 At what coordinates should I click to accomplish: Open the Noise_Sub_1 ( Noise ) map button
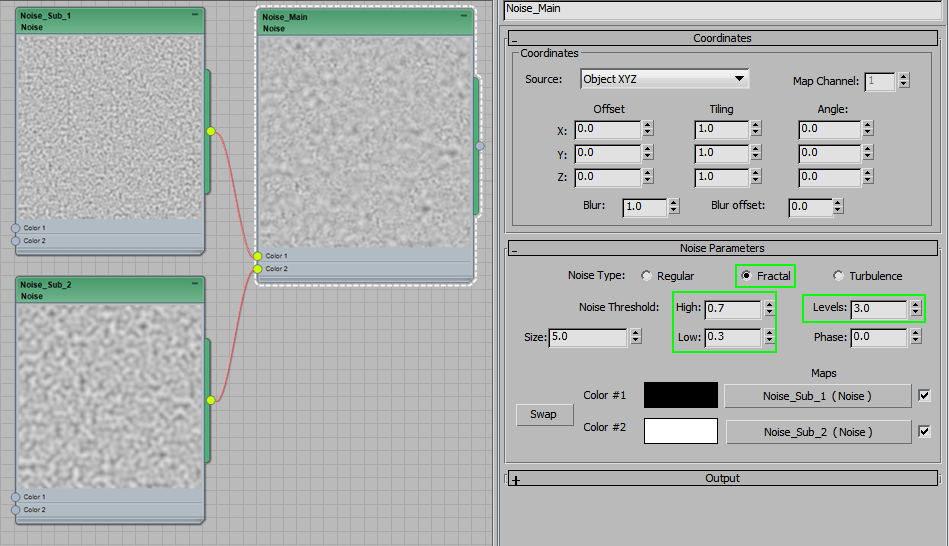coord(817,396)
